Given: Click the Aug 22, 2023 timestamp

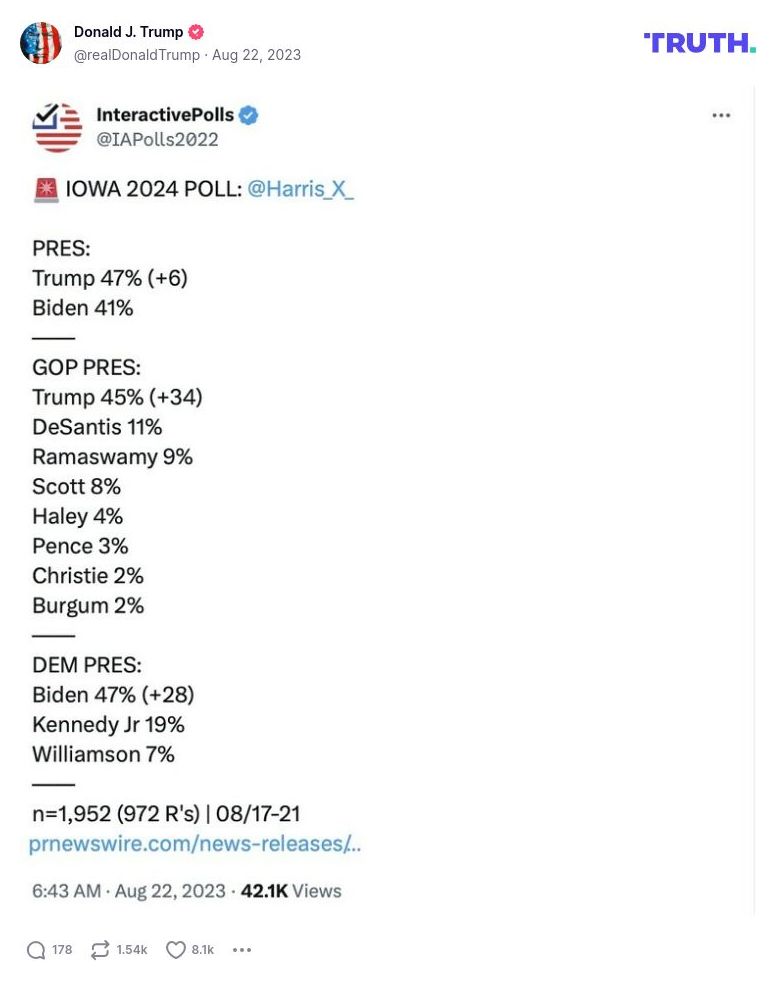Looking at the screenshot, I should pyautogui.click(x=256, y=55).
